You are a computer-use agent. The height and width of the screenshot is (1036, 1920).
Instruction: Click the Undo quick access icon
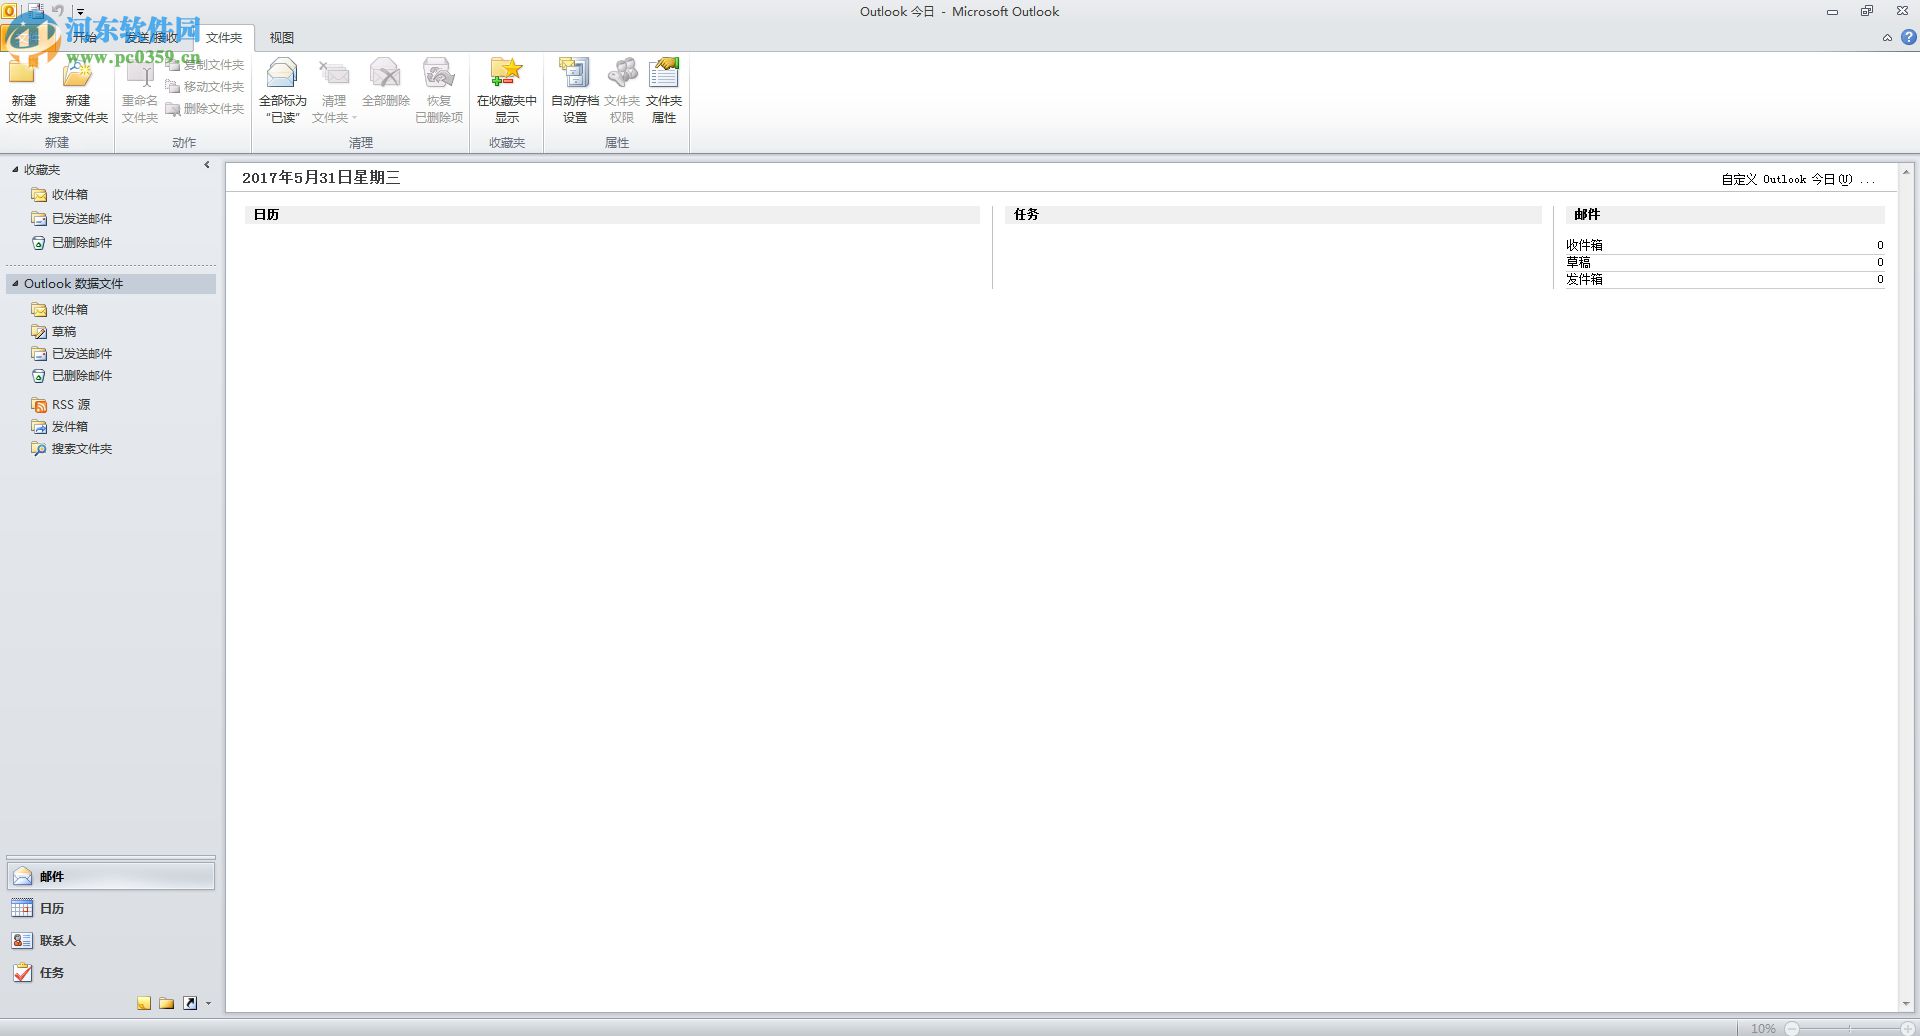click(58, 11)
